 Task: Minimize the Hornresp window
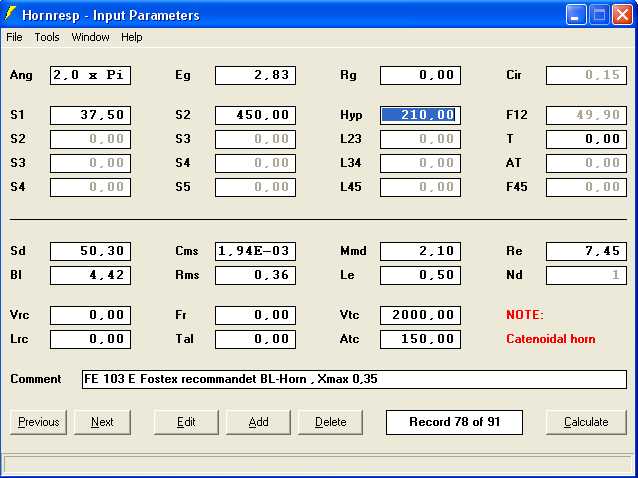(575, 15)
